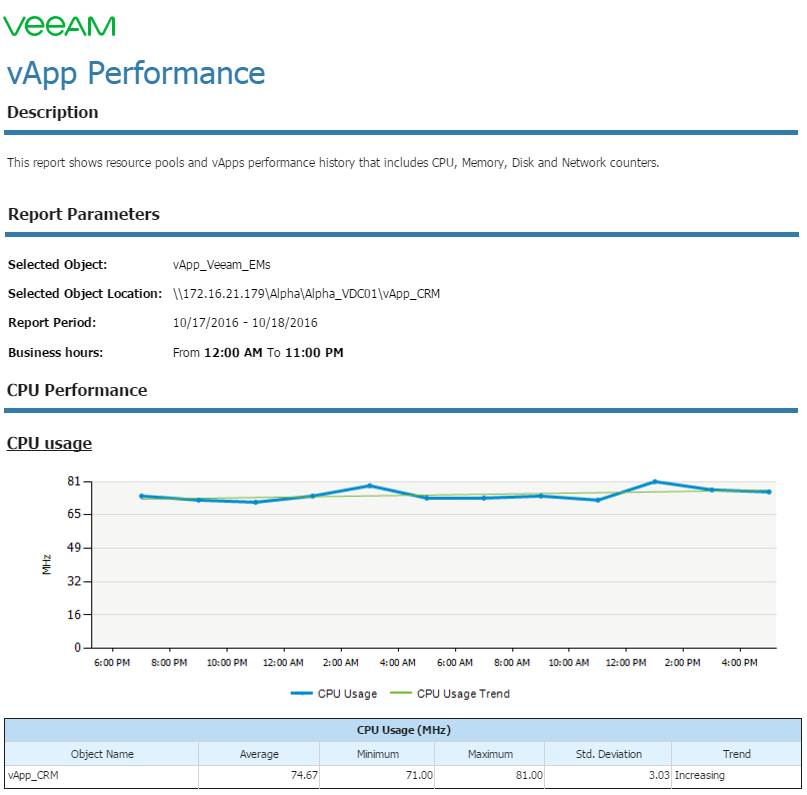
Task: Click the Veeam logo
Action: 59,26
